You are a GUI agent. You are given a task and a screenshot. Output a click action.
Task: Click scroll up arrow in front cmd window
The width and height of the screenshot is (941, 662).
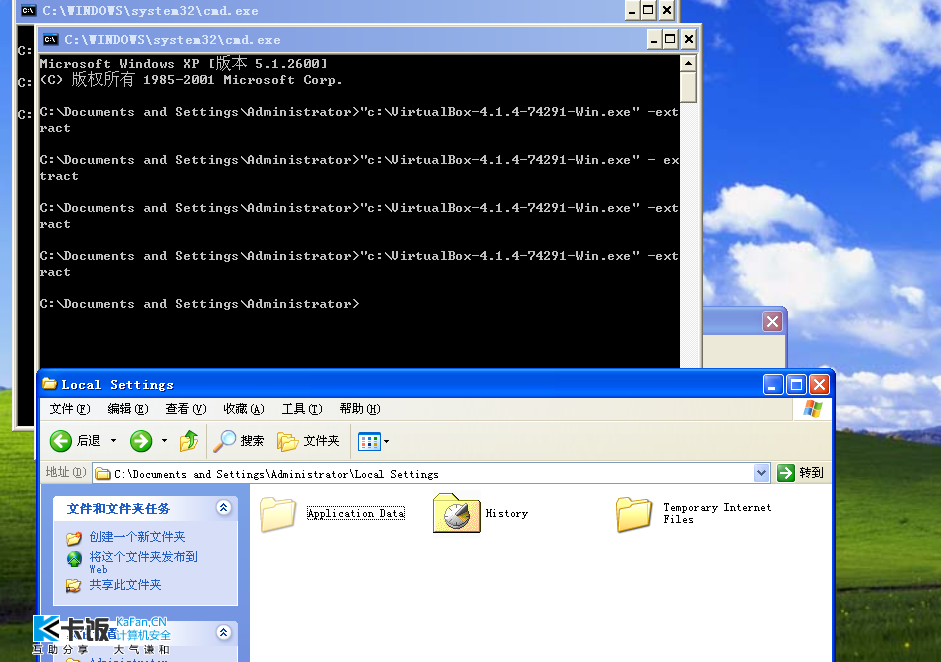click(x=688, y=63)
